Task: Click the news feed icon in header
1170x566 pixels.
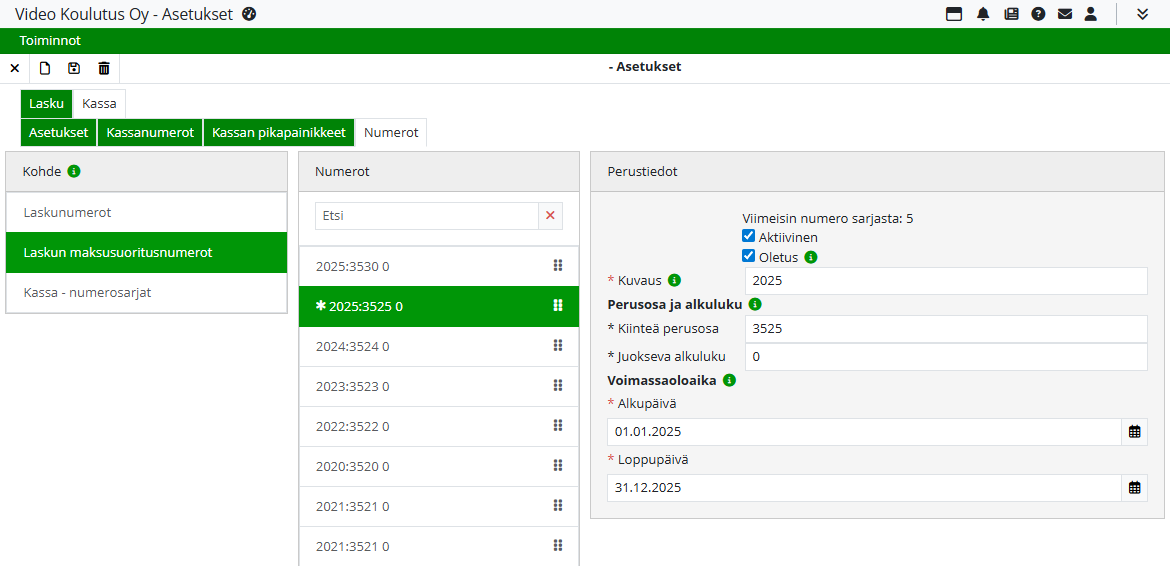Action: coord(1011,14)
